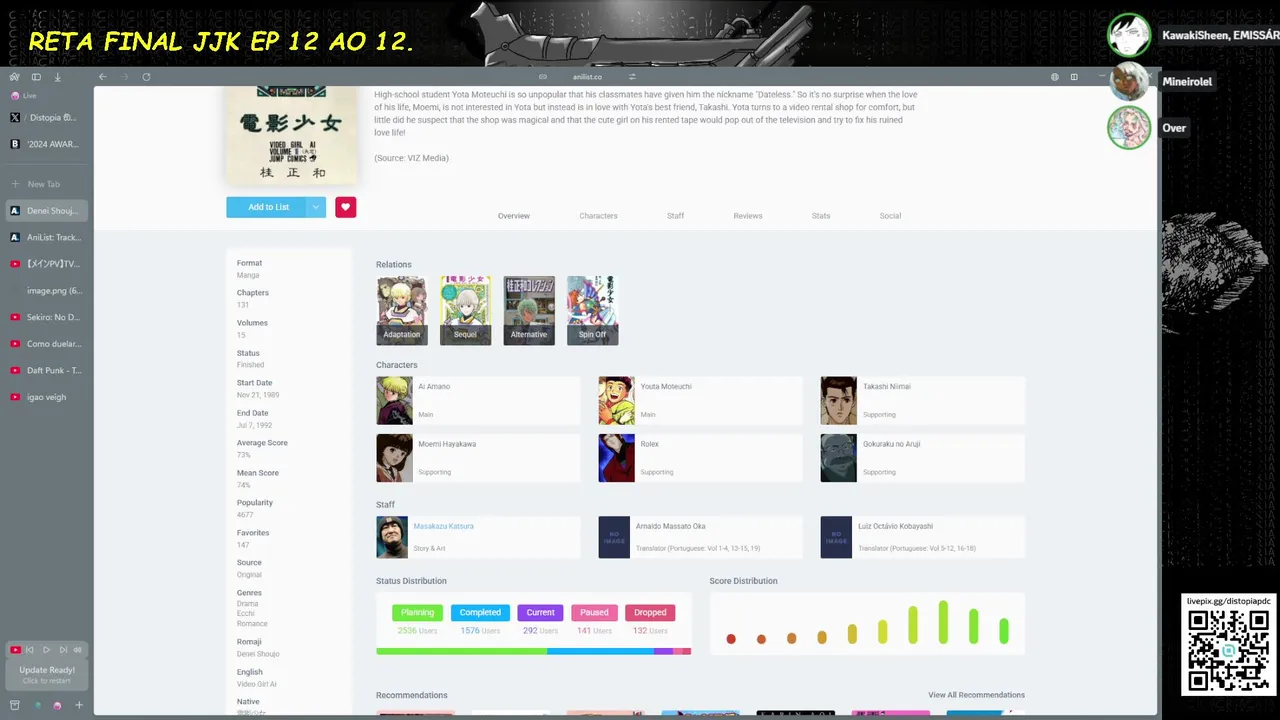Open Takashi Niimai character card
1280x720 pixels.
(x=922, y=400)
